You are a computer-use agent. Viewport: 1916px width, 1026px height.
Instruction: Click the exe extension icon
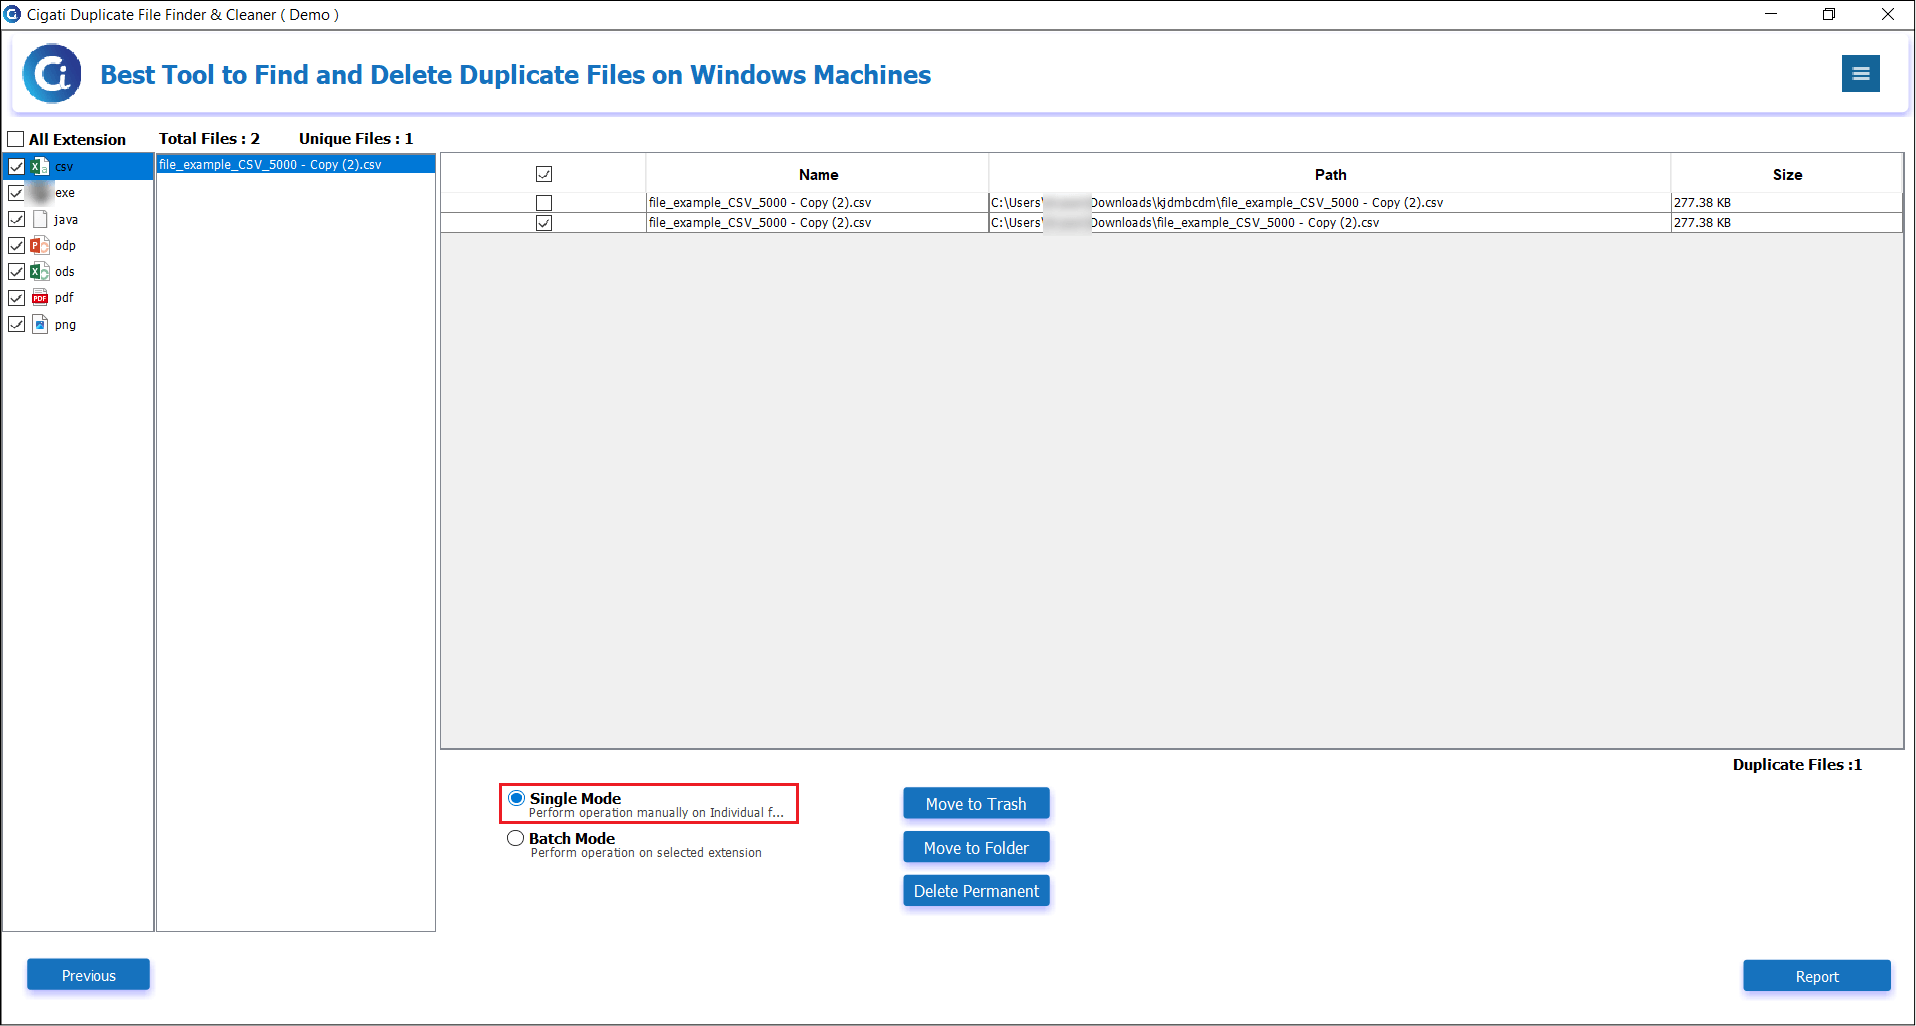(x=40, y=193)
